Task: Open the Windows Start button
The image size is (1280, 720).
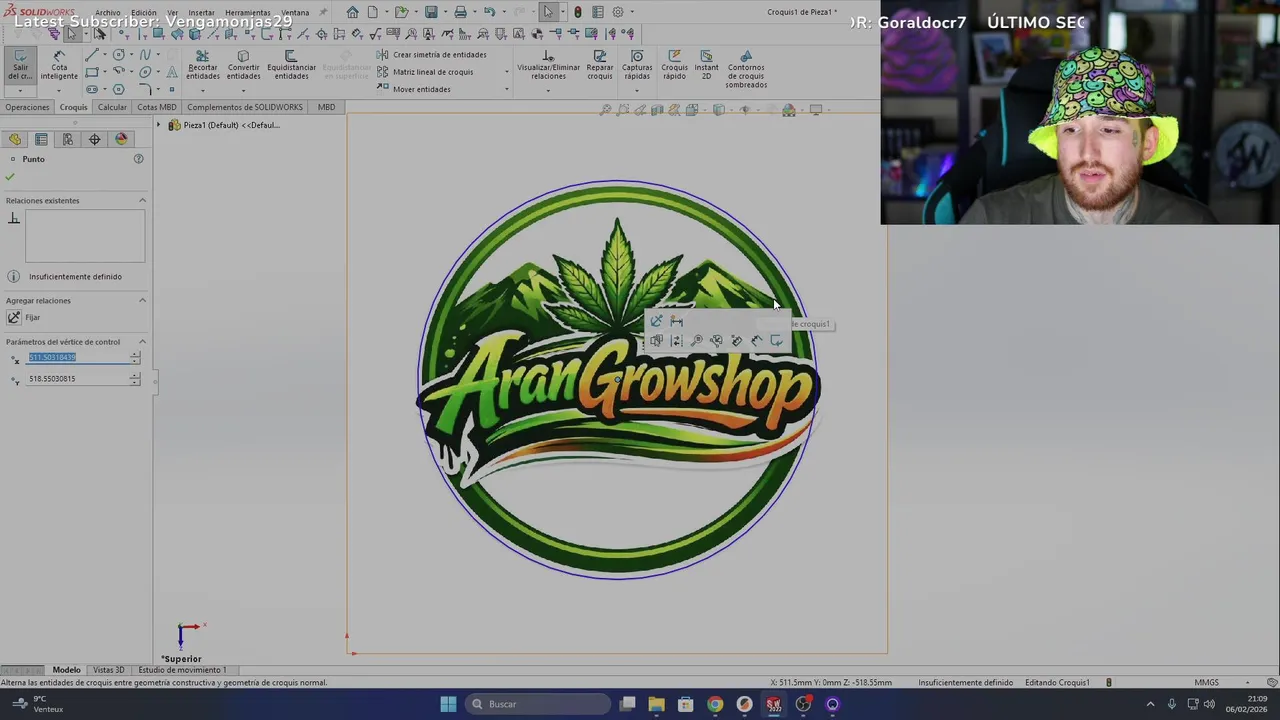Action: coord(448,704)
